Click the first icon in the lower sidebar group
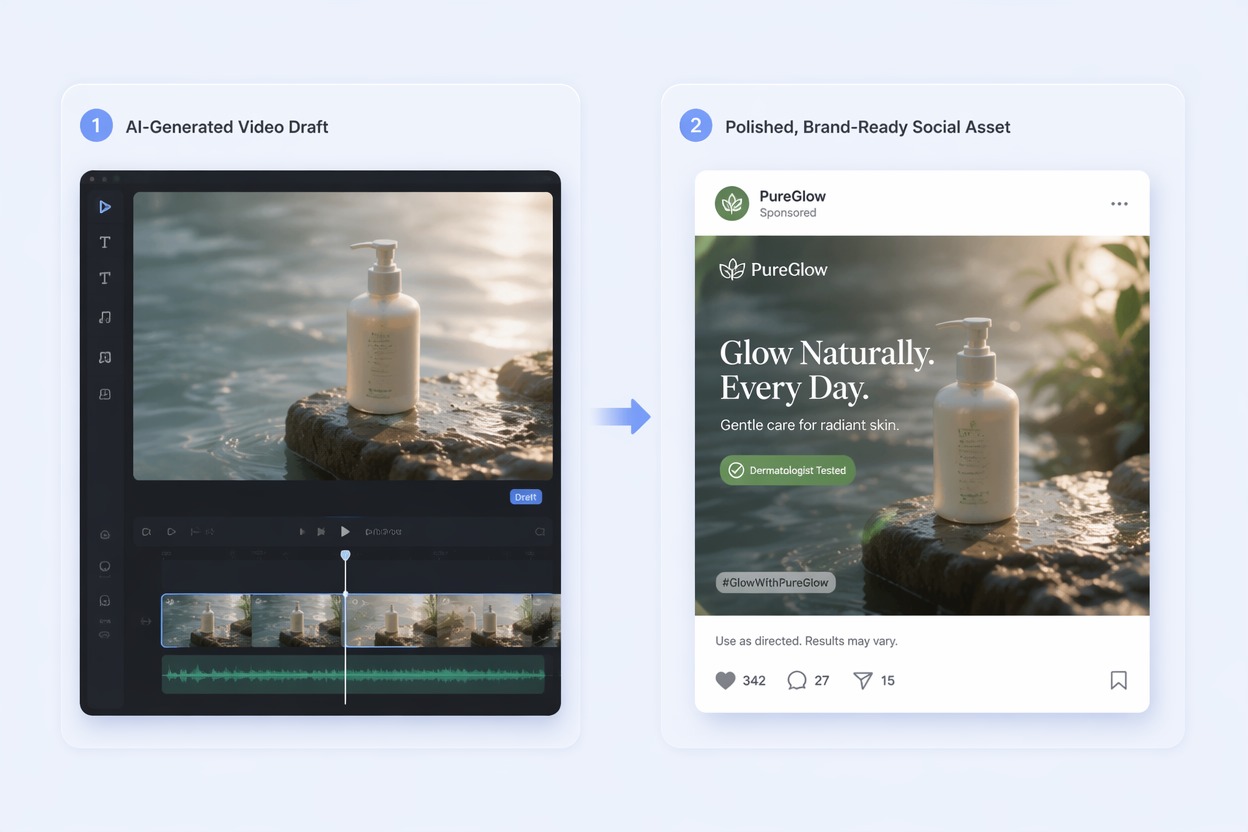Screen dimensions: 1248x832 [105, 535]
